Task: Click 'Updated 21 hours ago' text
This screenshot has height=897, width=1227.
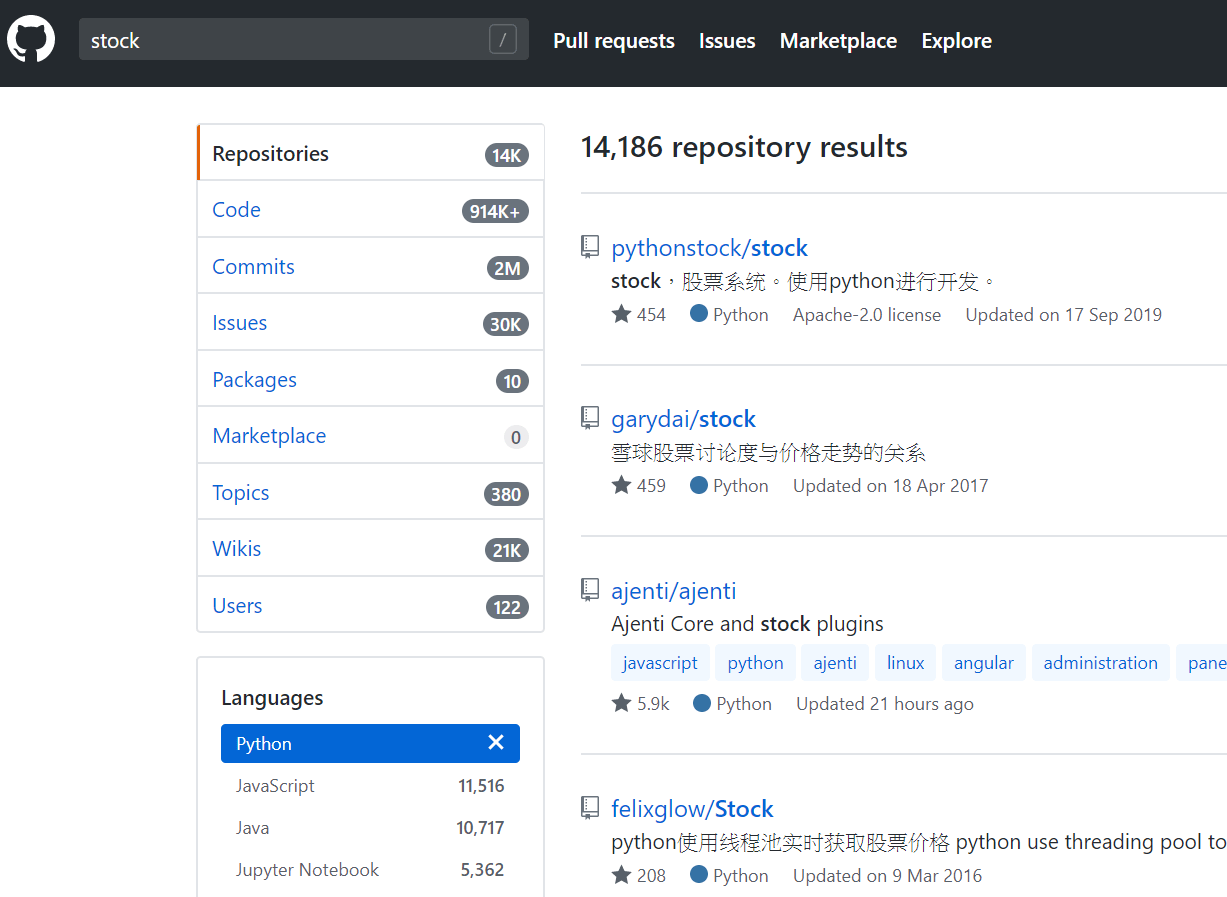Action: pos(885,703)
